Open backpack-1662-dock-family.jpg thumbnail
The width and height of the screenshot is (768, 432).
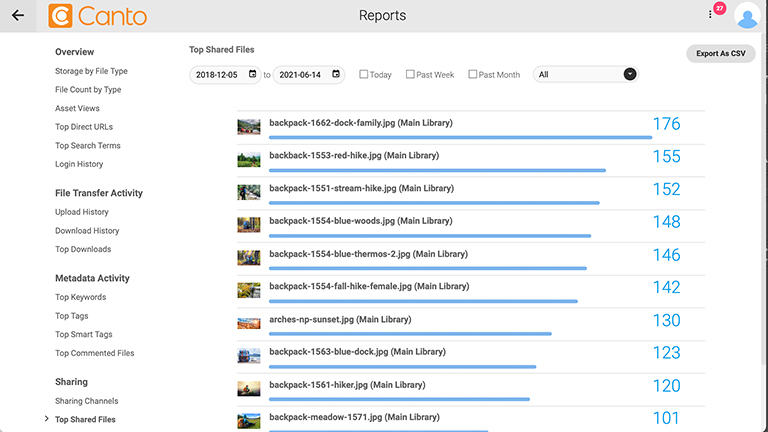[248, 127]
